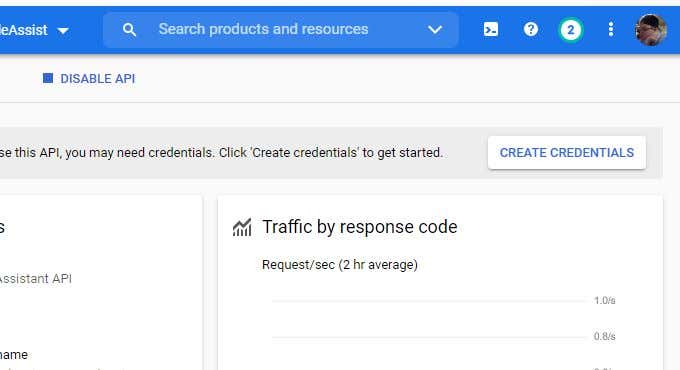This screenshot has height=370, width=680.
Task: Open the user account avatar
Action: pos(651,30)
